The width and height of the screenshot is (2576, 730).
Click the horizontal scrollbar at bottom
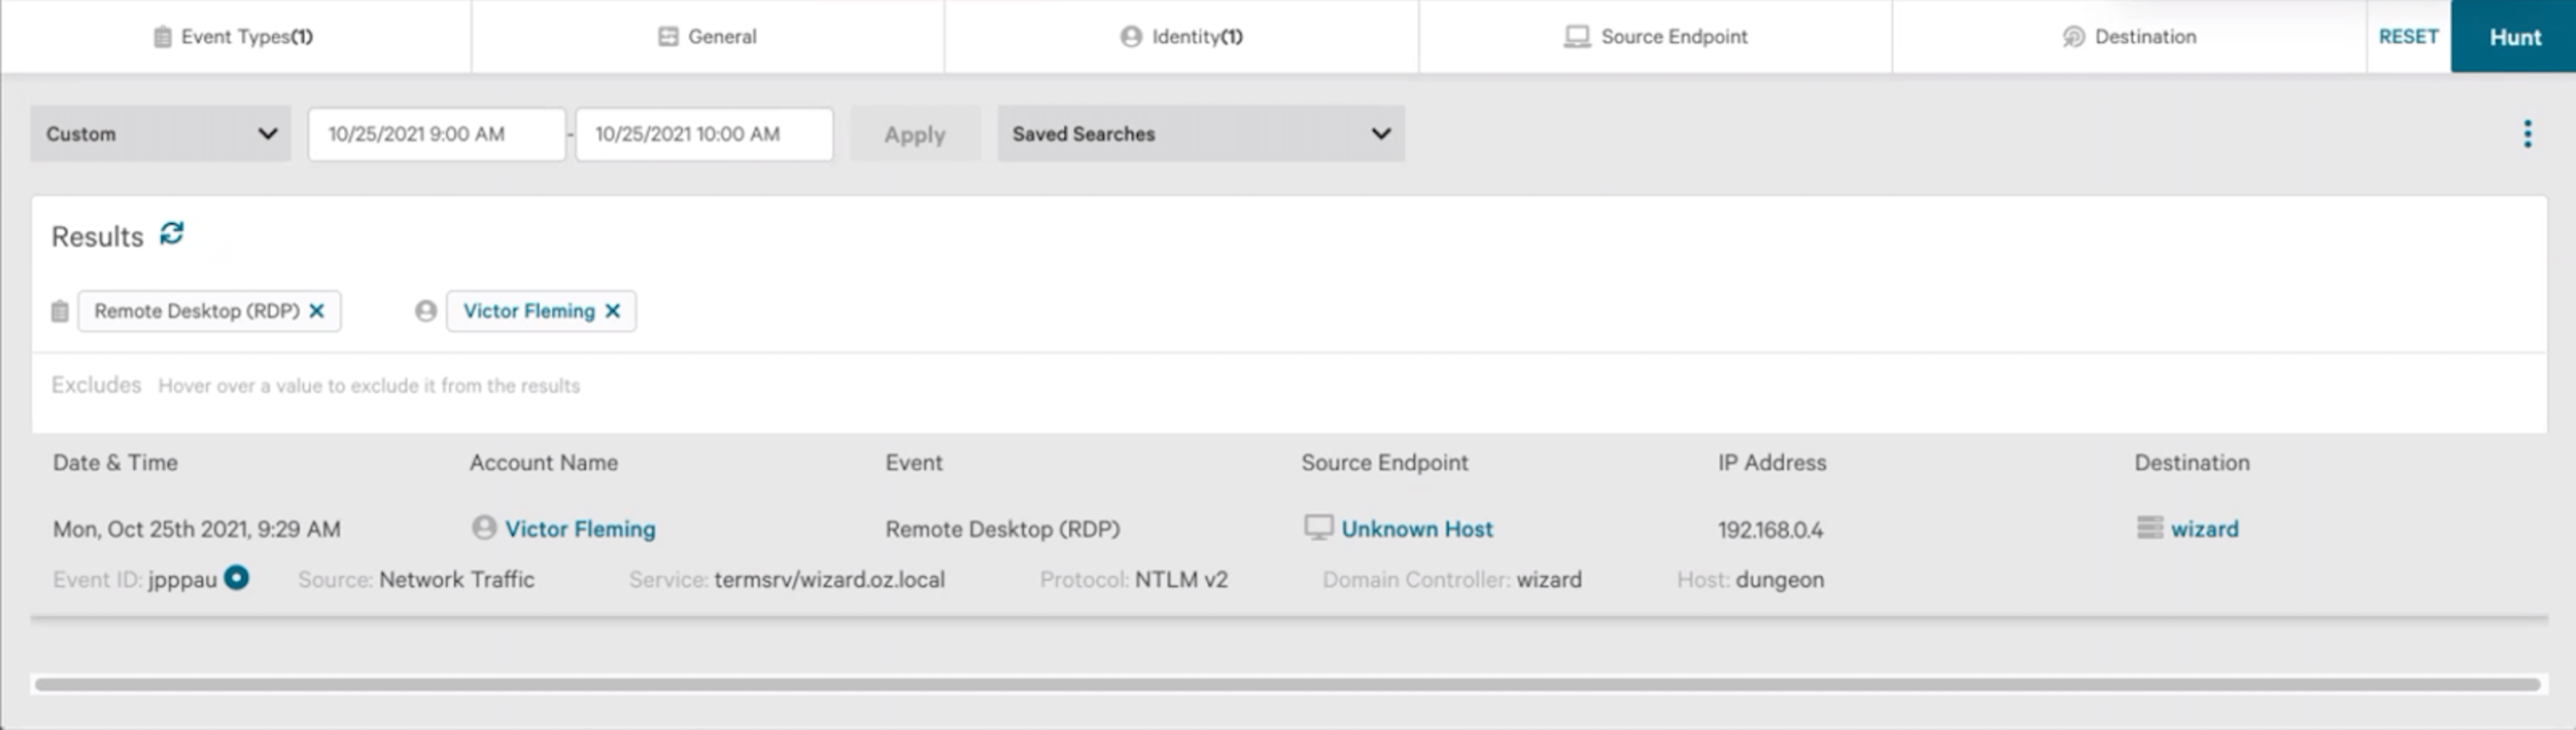[1288, 685]
